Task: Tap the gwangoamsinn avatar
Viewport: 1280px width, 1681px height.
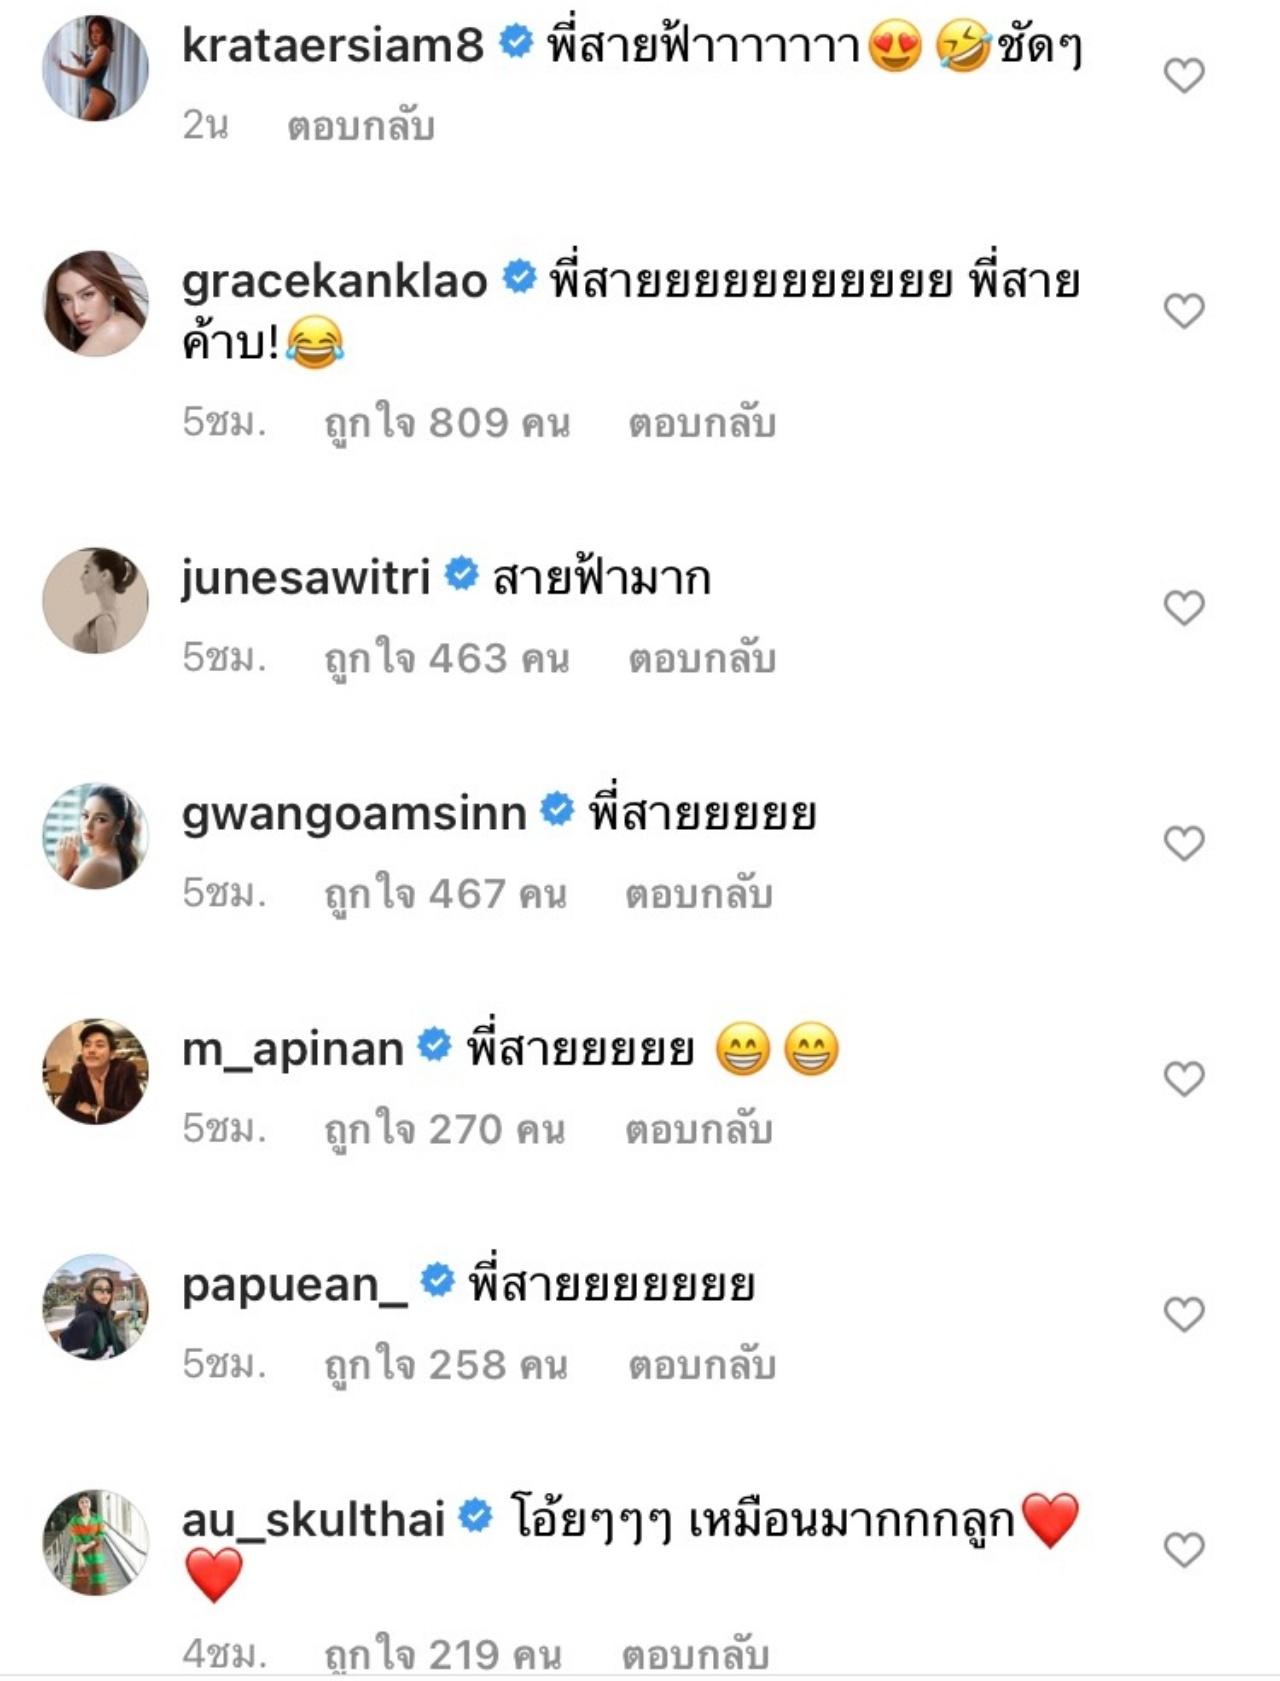Action: pyautogui.click(x=95, y=836)
